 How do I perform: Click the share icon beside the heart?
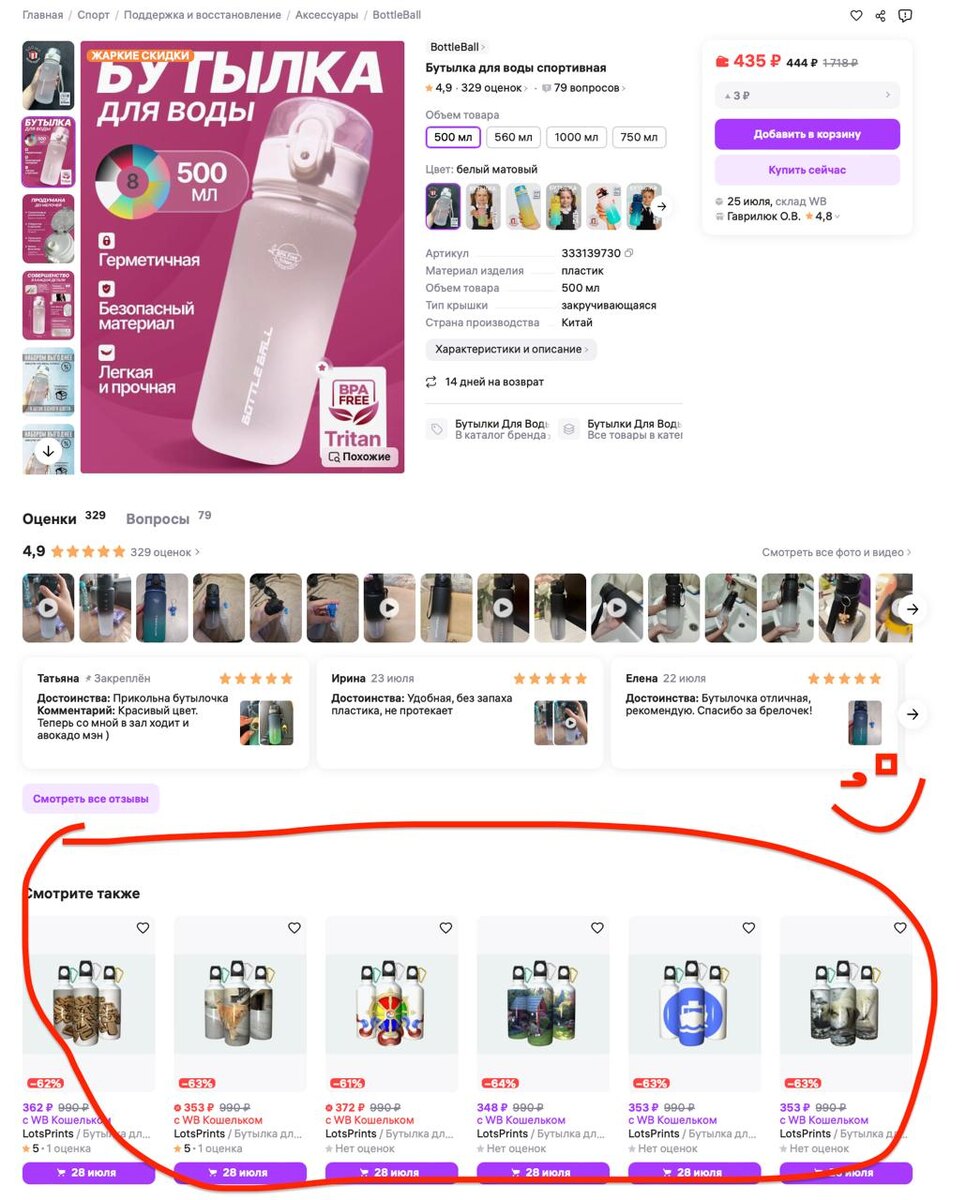pyautogui.click(x=881, y=16)
